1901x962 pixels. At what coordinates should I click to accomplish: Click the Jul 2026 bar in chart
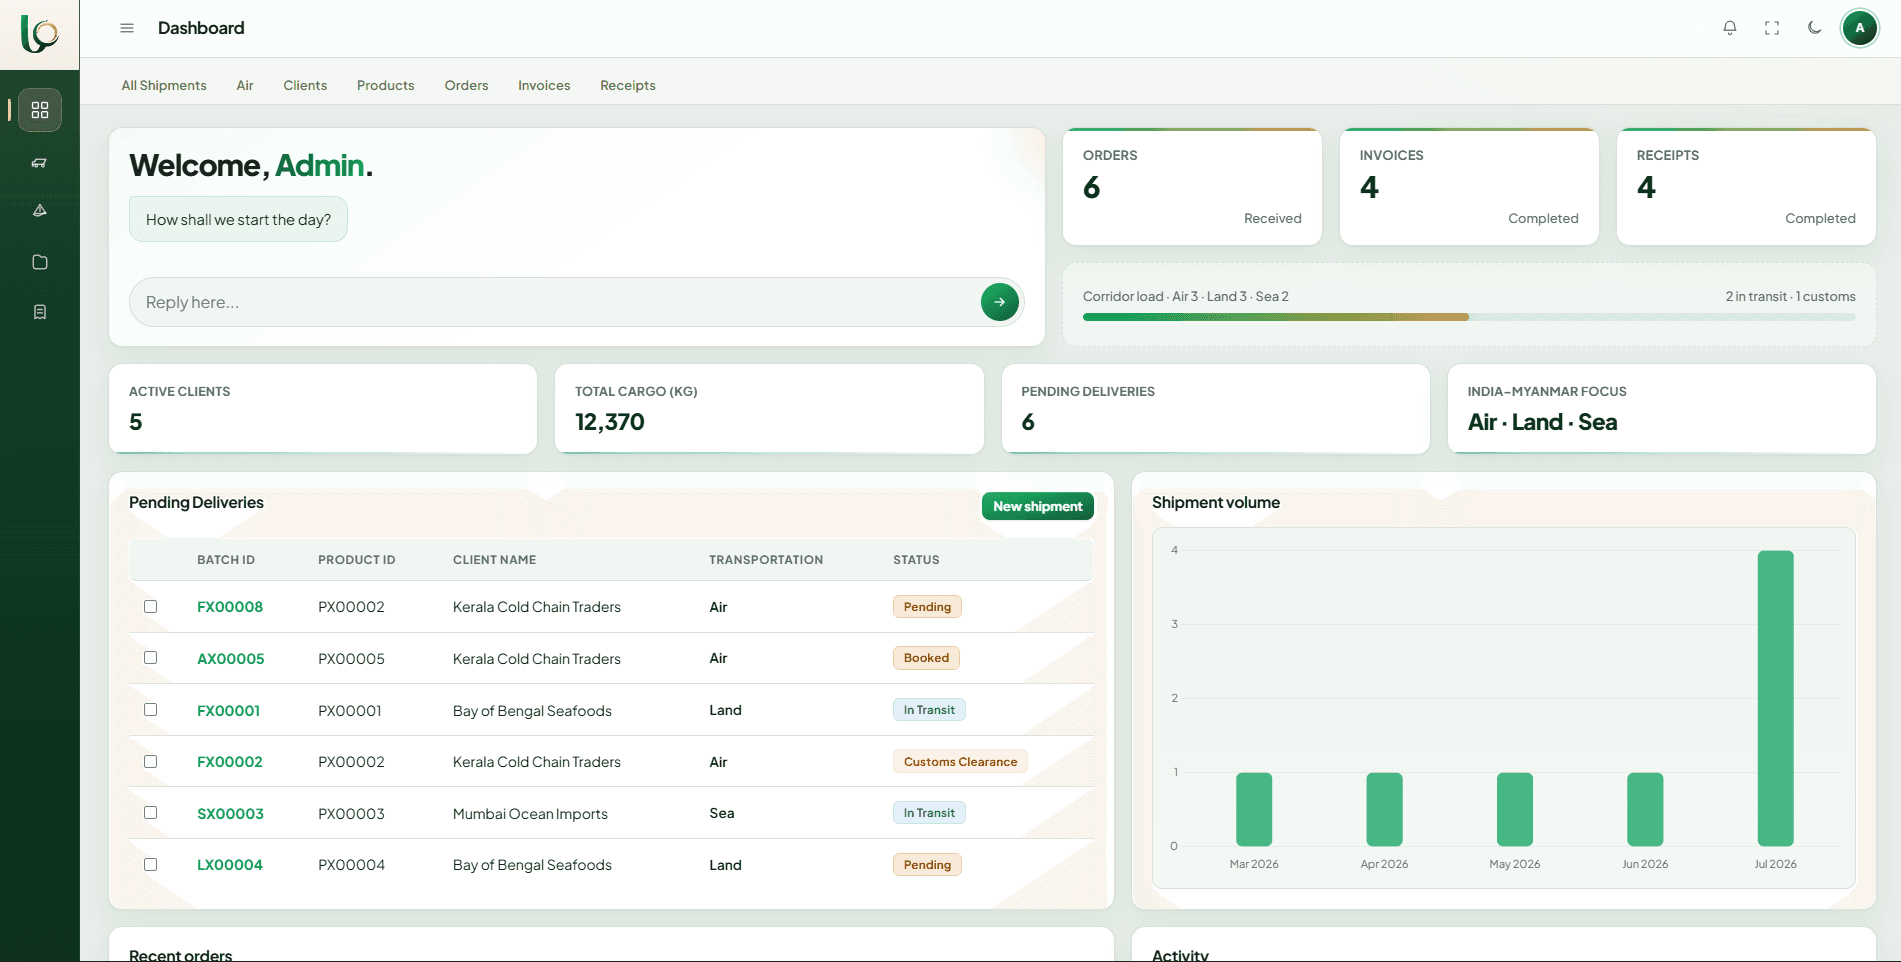1775,698
